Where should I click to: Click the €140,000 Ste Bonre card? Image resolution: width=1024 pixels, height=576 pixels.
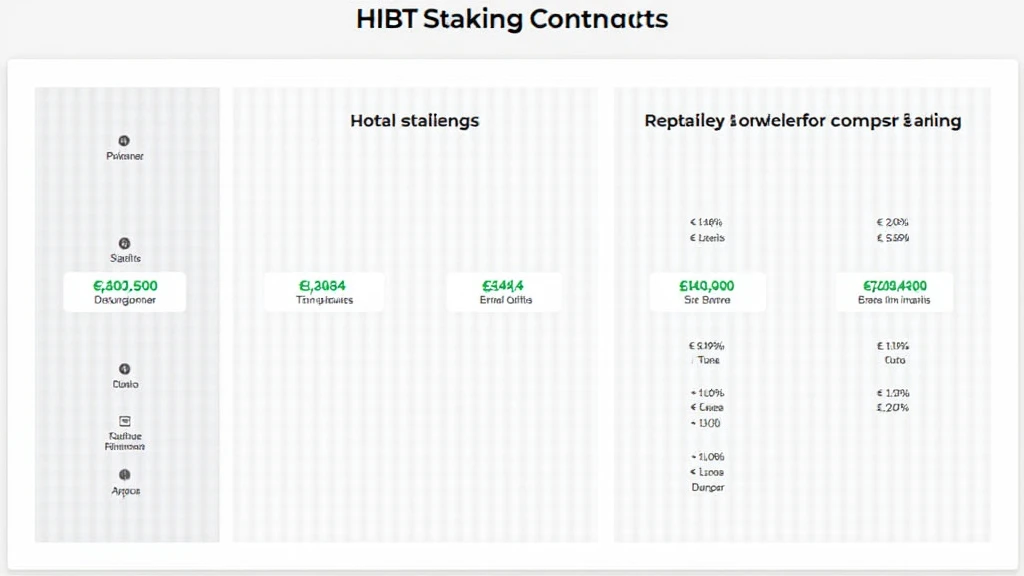click(x=707, y=292)
